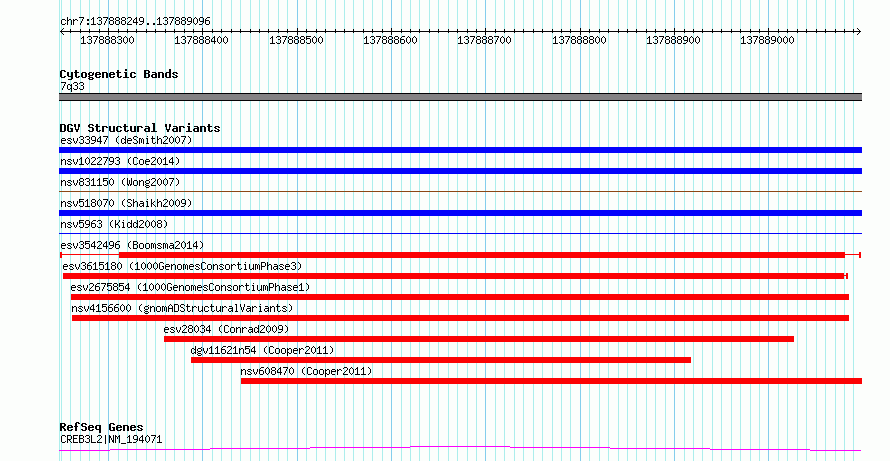This screenshot has height=461, width=890.
Task: Open the esv3542496 (Boomsma2014) label
Action: (x=132, y=245)
